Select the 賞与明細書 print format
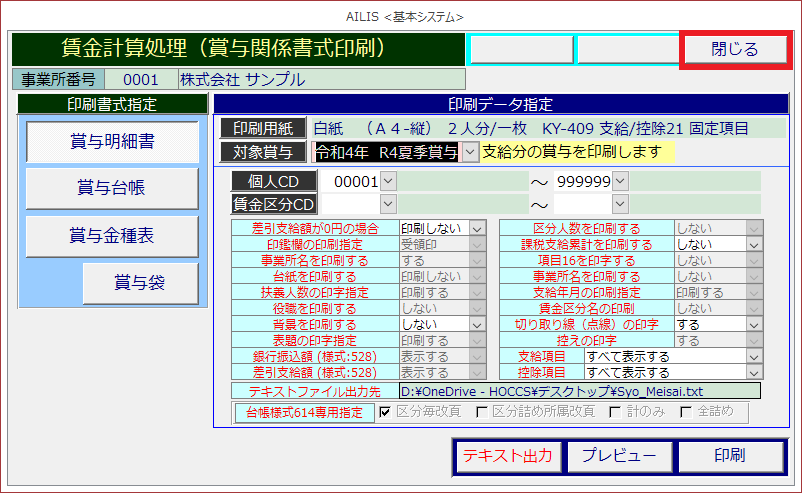The image size is (802, 493). 112,141
